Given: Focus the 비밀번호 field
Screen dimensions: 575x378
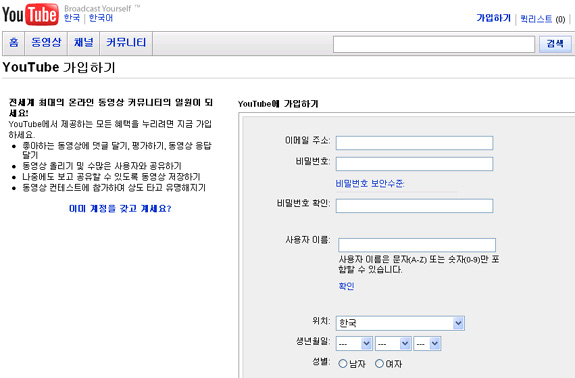Looking at the screenshot, I should pos(414,164).
